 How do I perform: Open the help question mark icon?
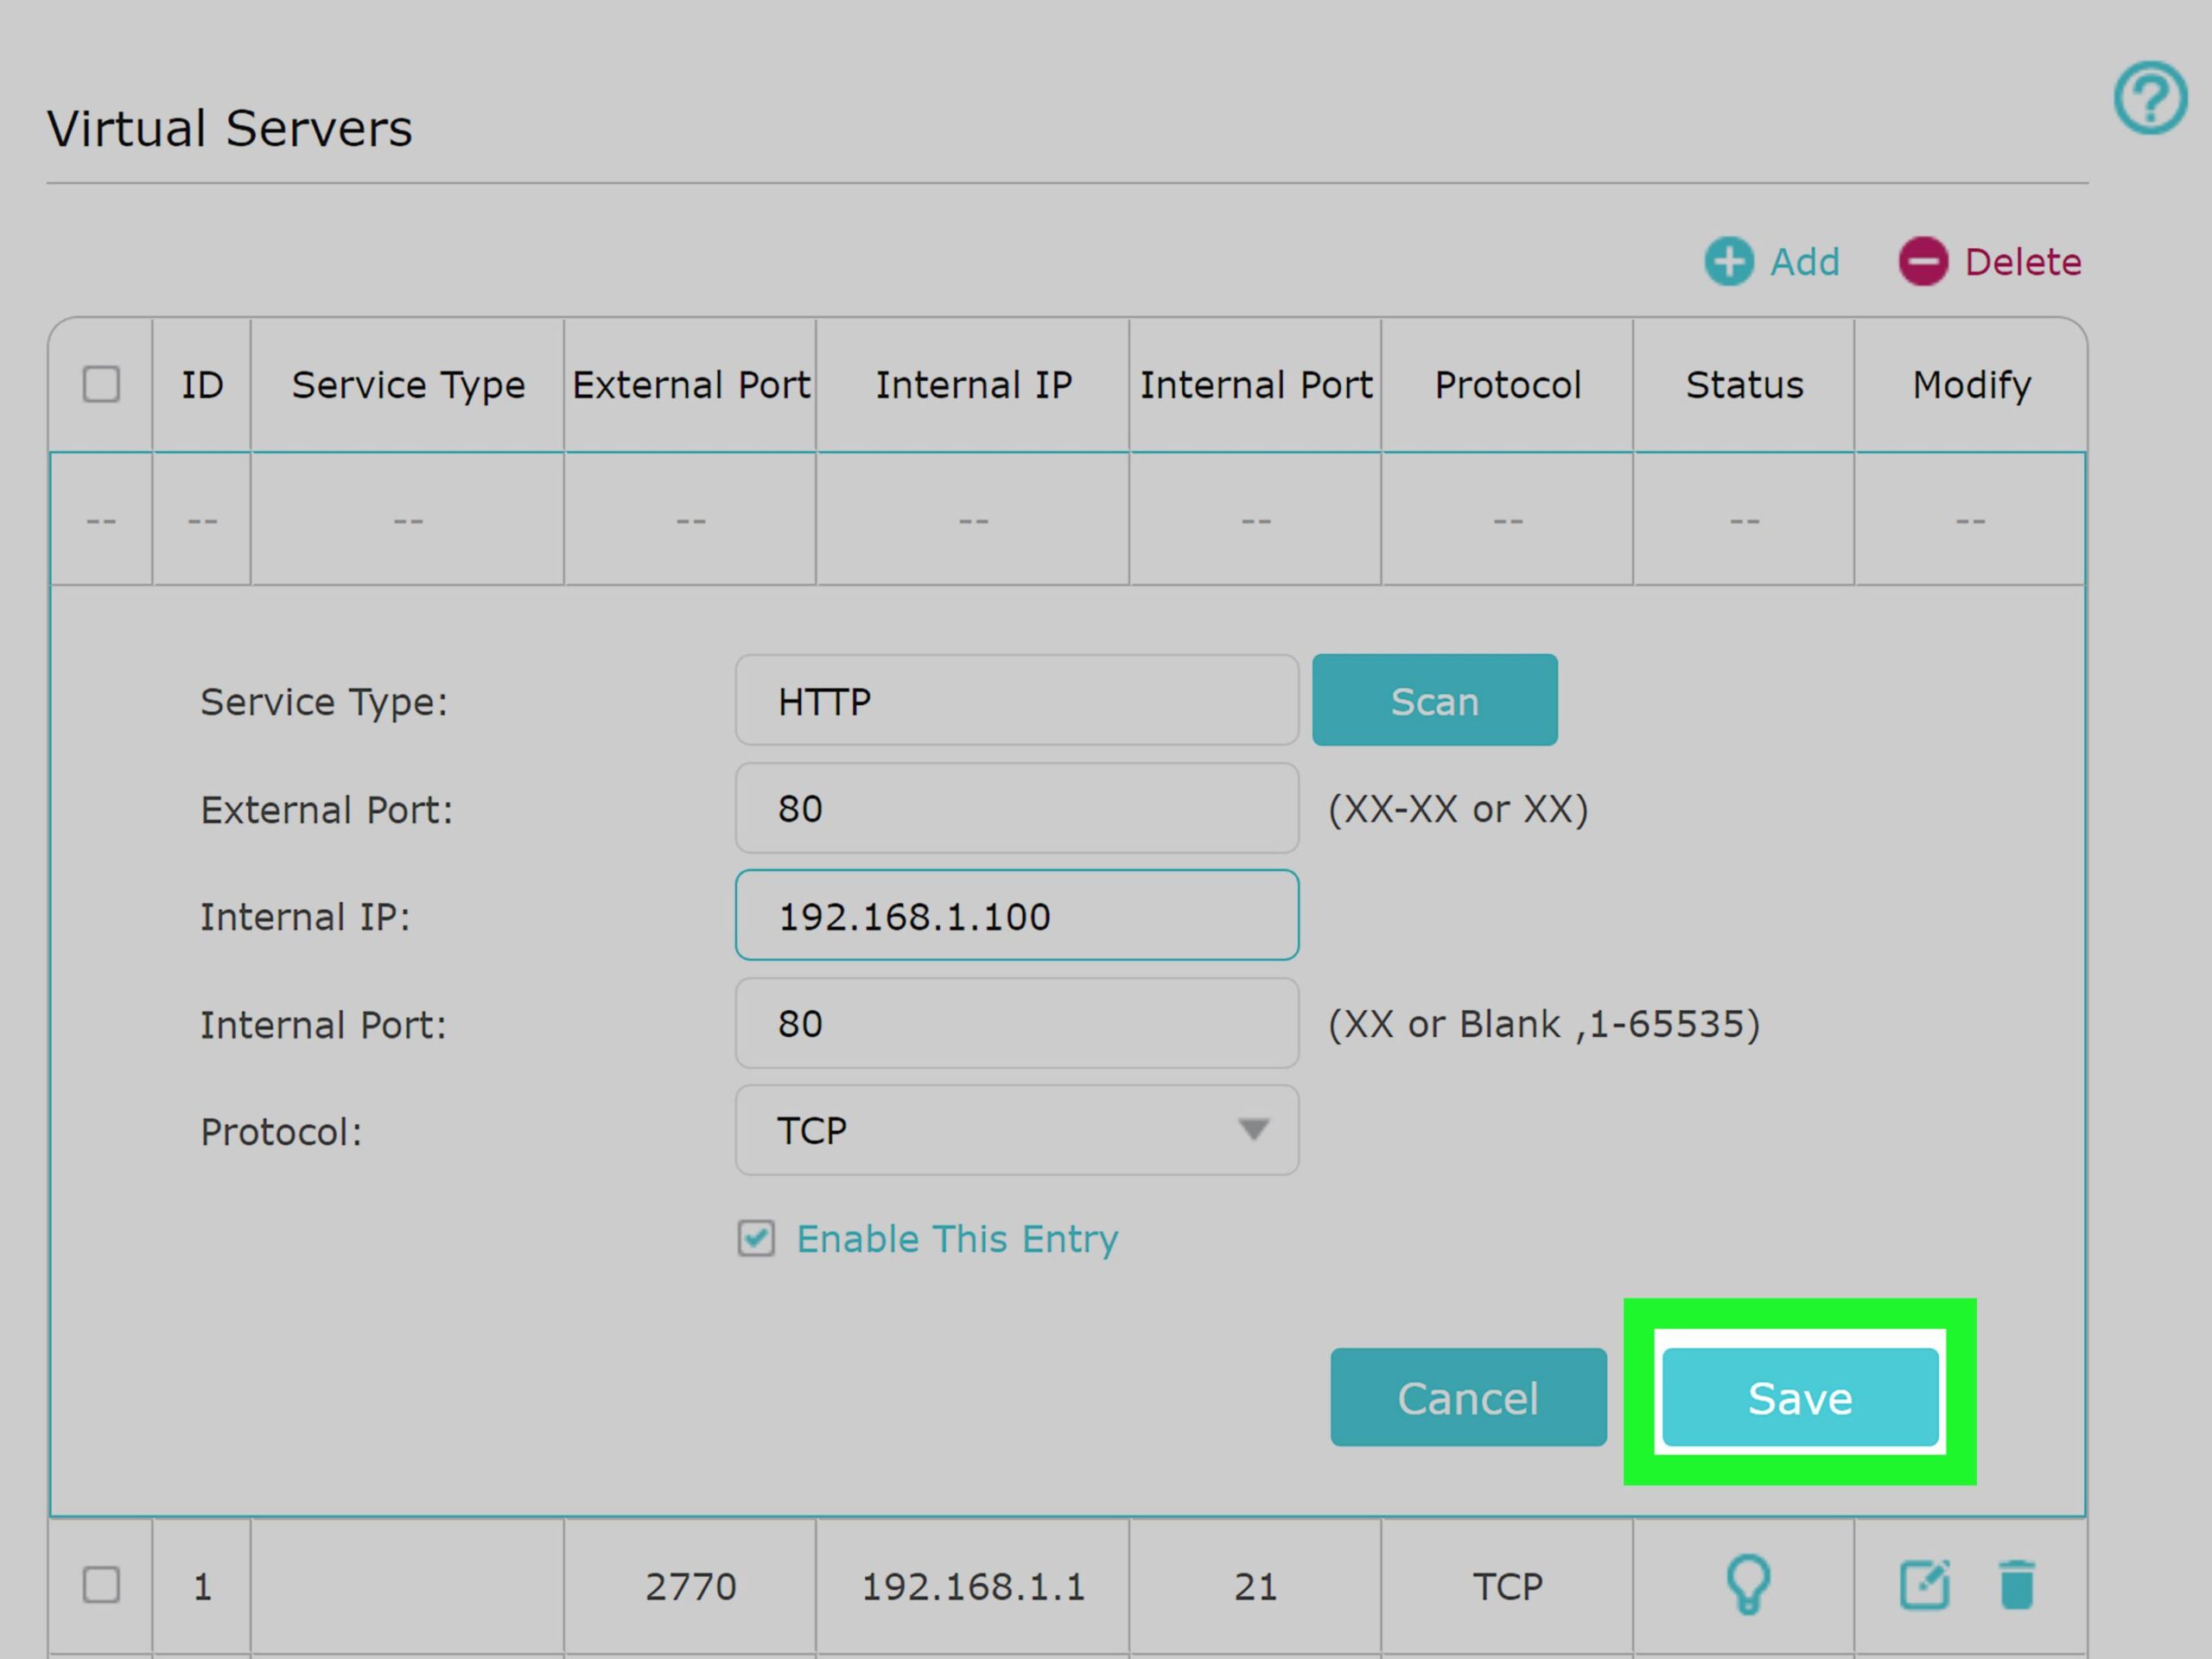coord(2150,97)
